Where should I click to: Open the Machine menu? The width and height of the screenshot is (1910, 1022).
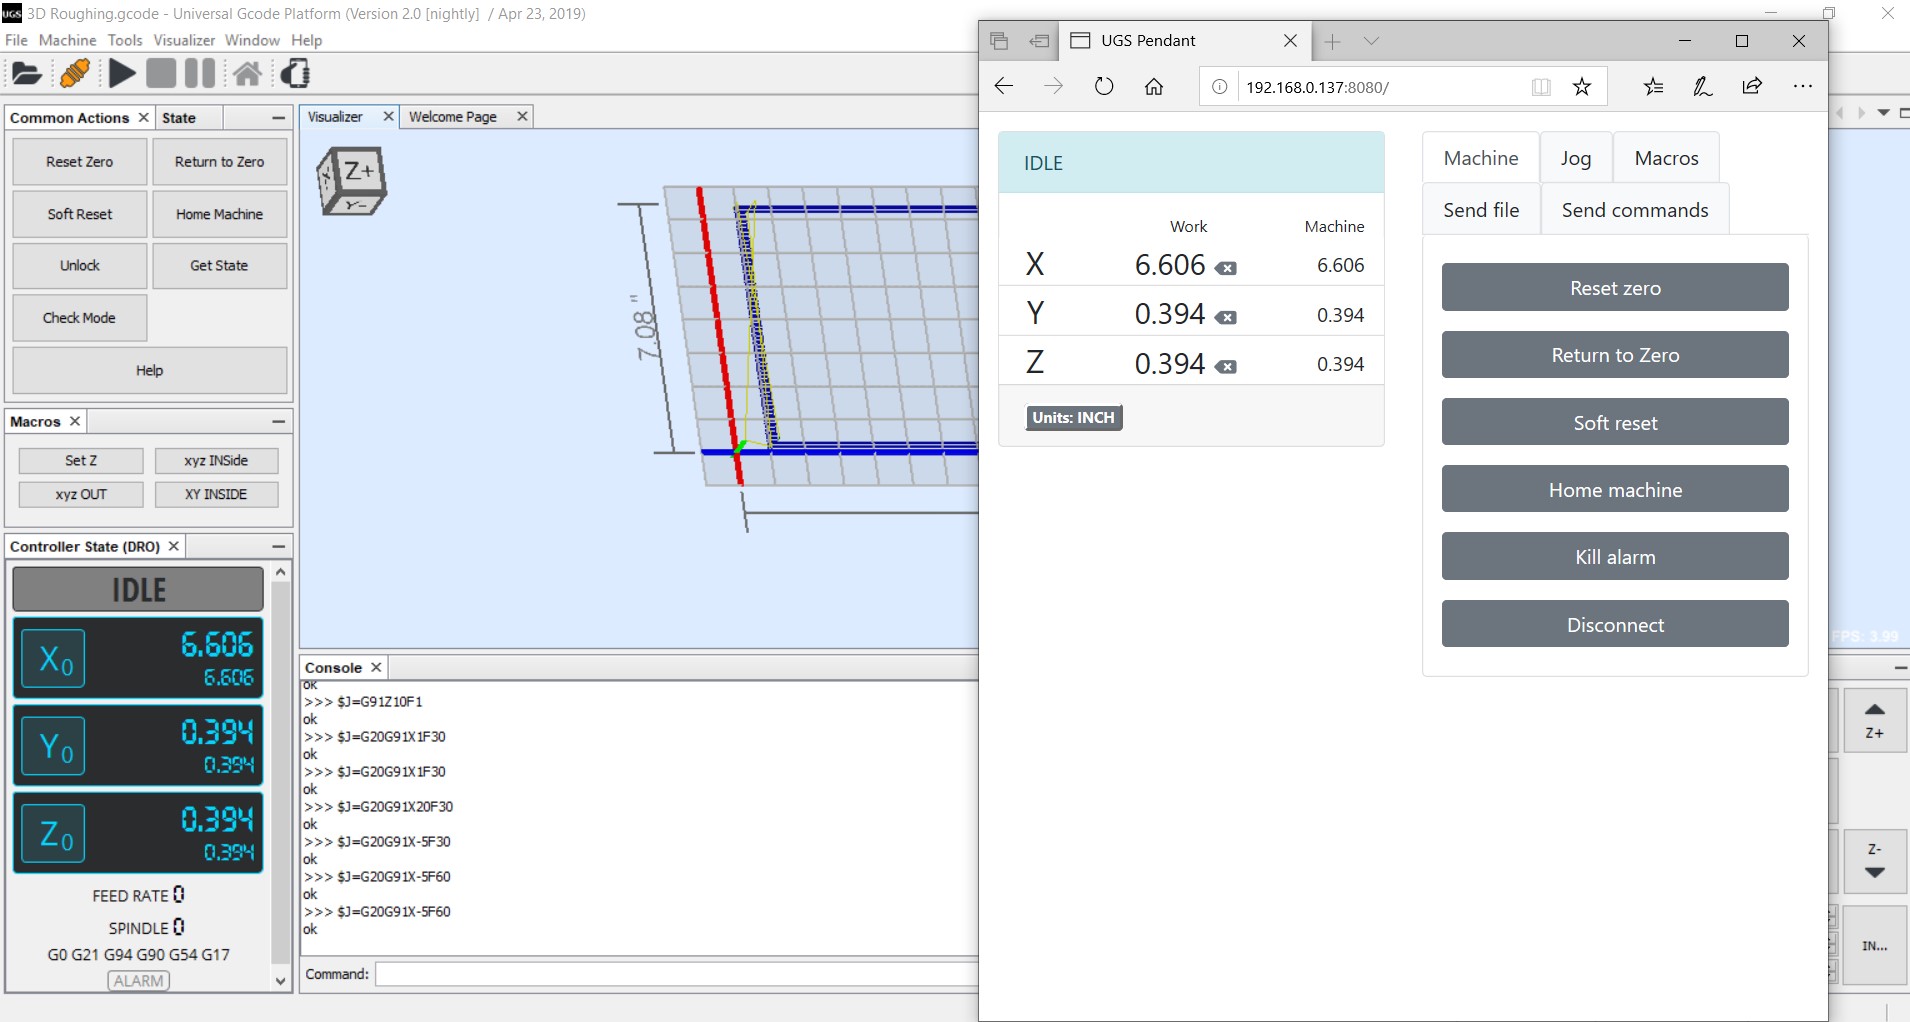click(68, 40)
